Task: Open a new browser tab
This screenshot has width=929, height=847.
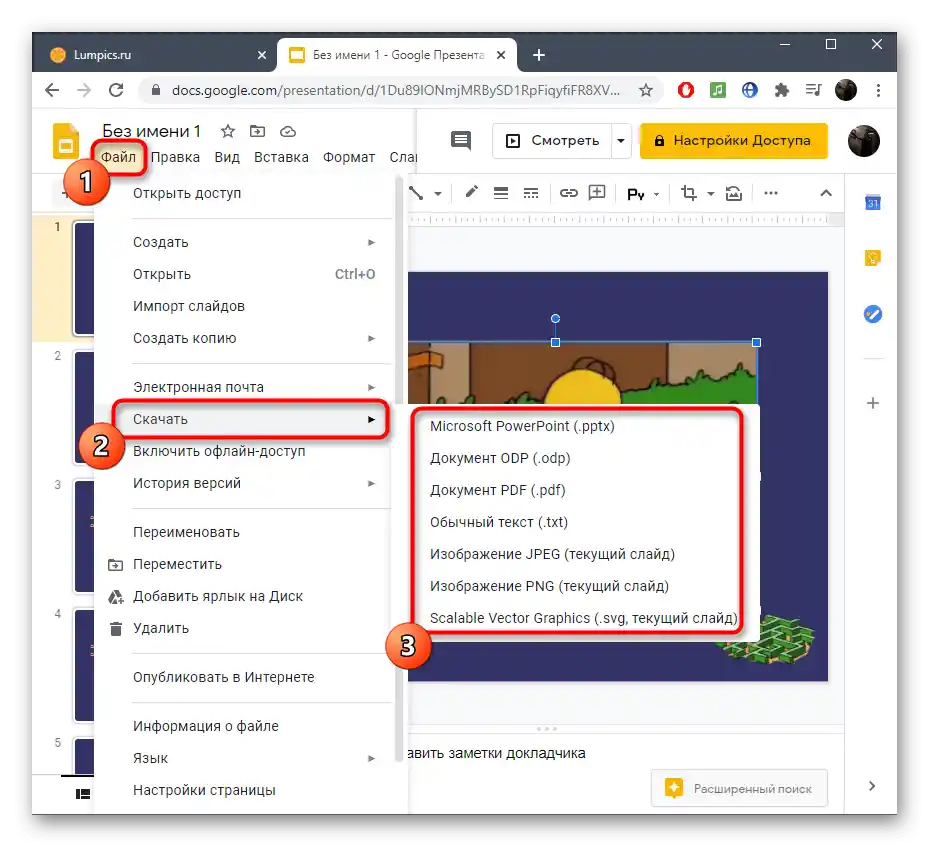Action: [539, 55]
